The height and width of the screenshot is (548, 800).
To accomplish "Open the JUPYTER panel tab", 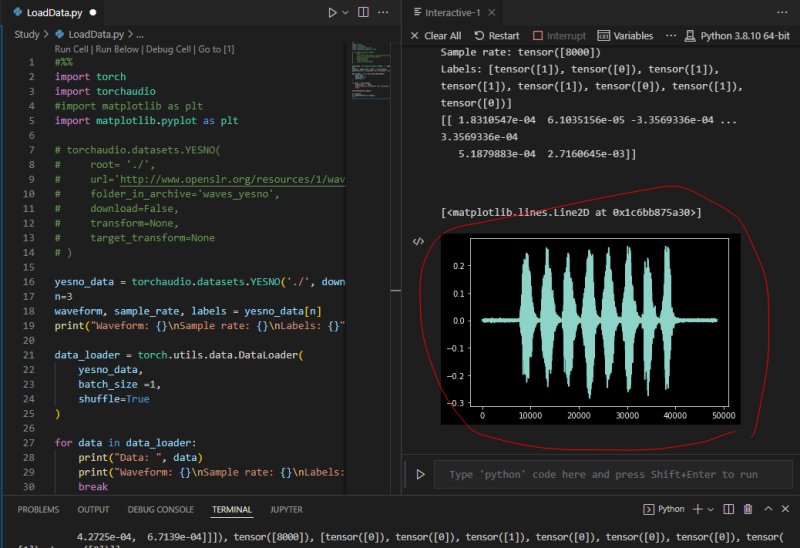I will coord(286,509).
